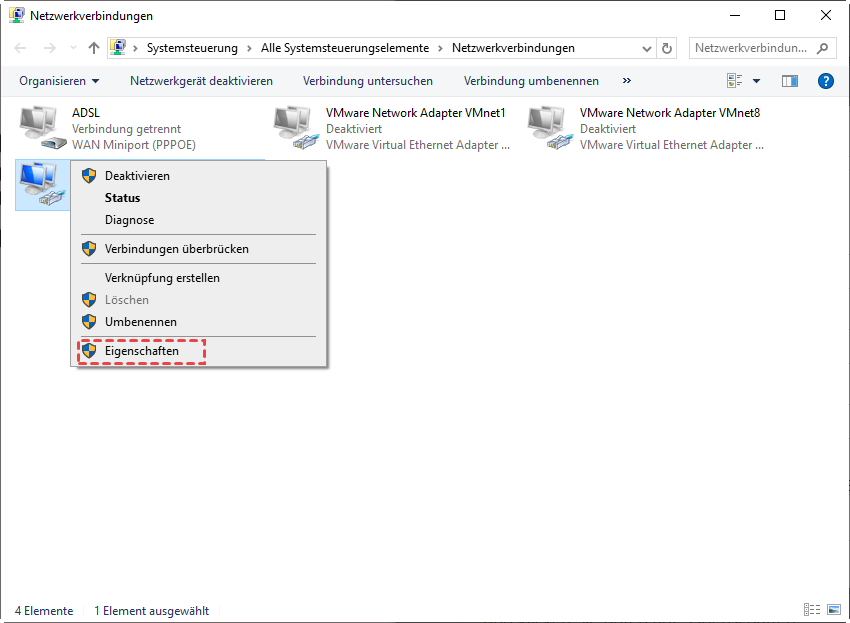850x623 pixels.
Task: Click the change view icon
Action: pos(735,81)
